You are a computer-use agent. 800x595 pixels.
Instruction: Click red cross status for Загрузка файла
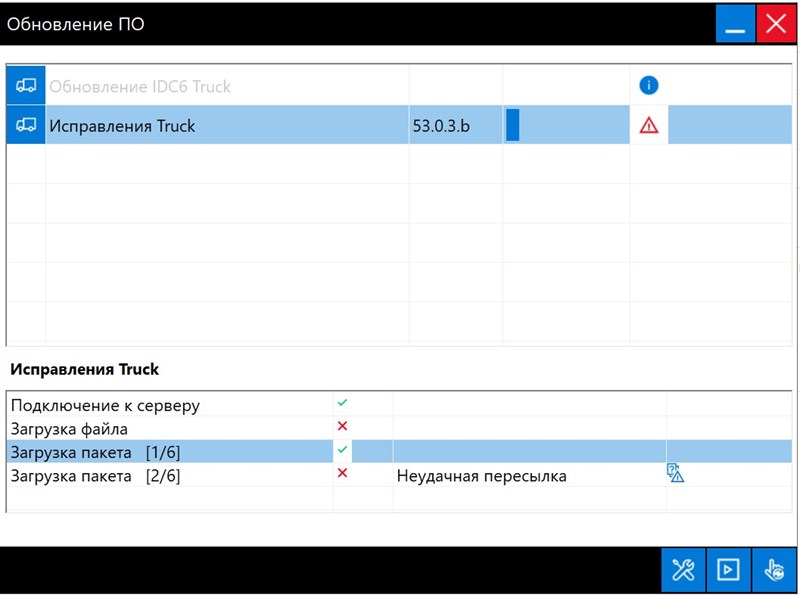coord(342,426)
